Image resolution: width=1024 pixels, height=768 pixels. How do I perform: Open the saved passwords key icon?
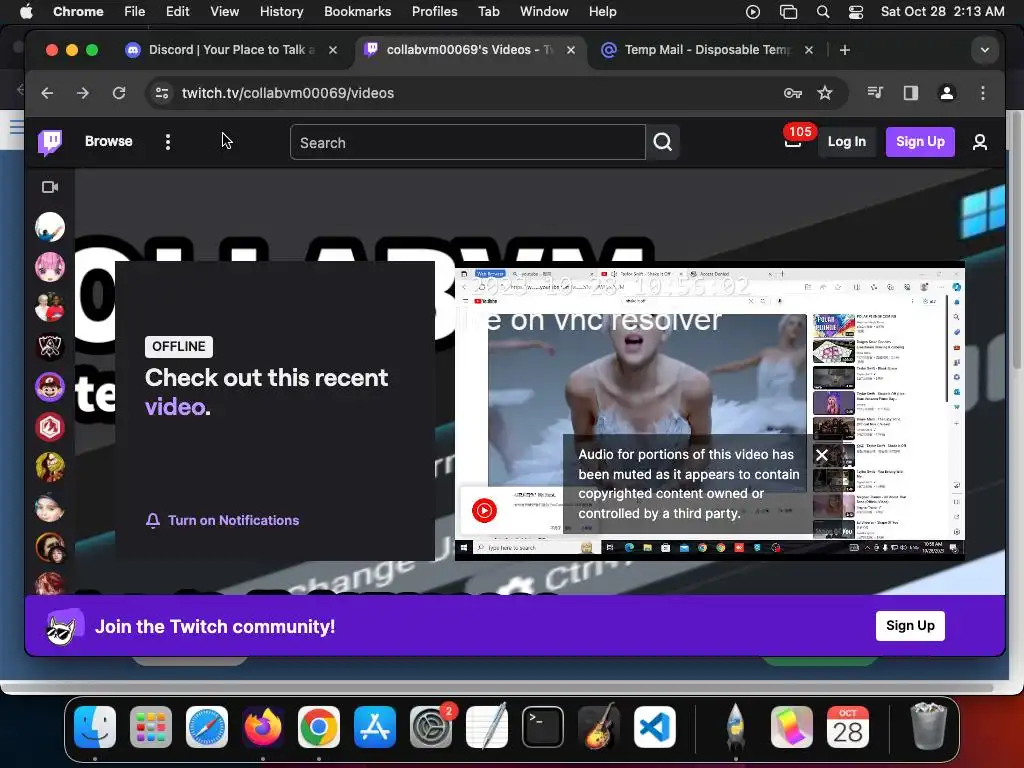point(793,93)
